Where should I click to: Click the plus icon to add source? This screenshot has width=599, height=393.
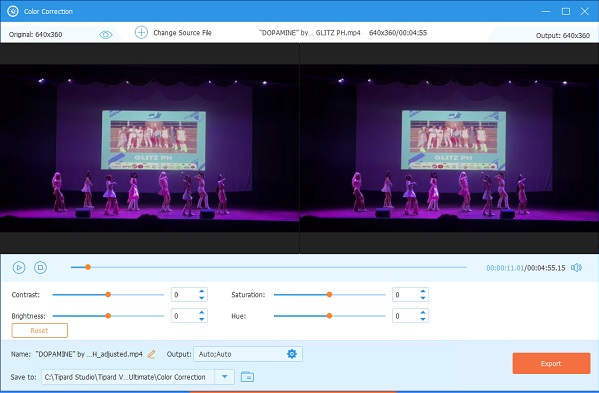coord(141,32)
